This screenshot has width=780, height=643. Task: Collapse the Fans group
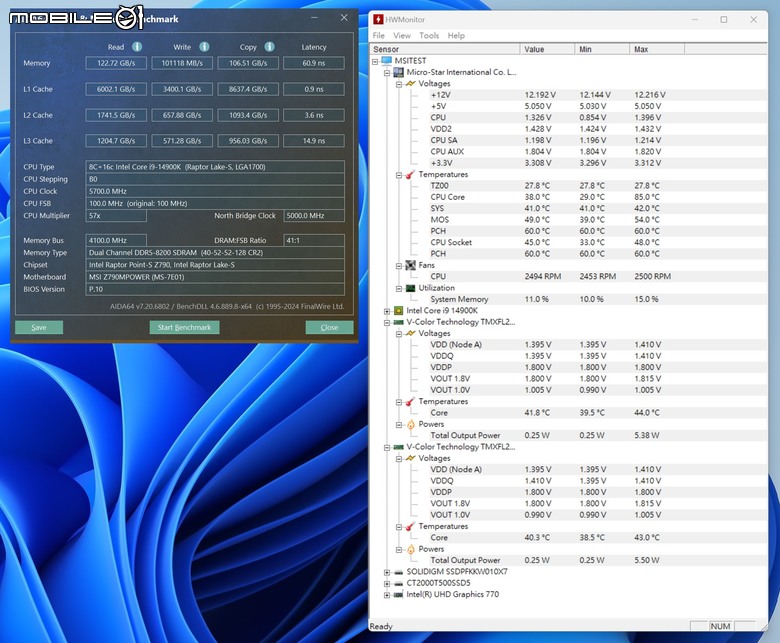click(399, 266)
